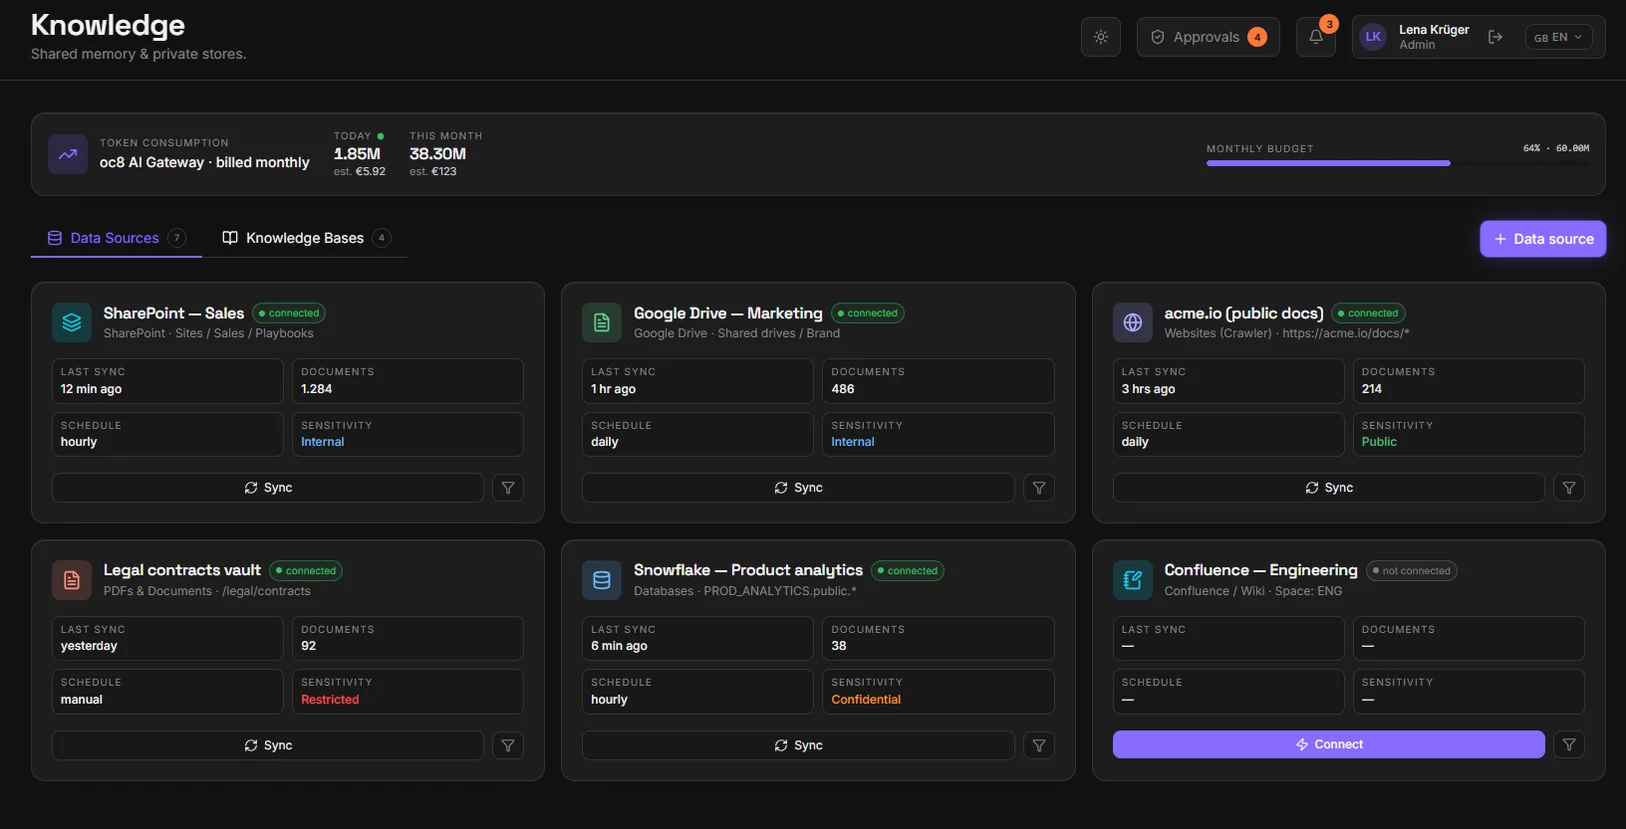Click the LK user avatar
The image size is (1626, 829).
coord(1373,37)
